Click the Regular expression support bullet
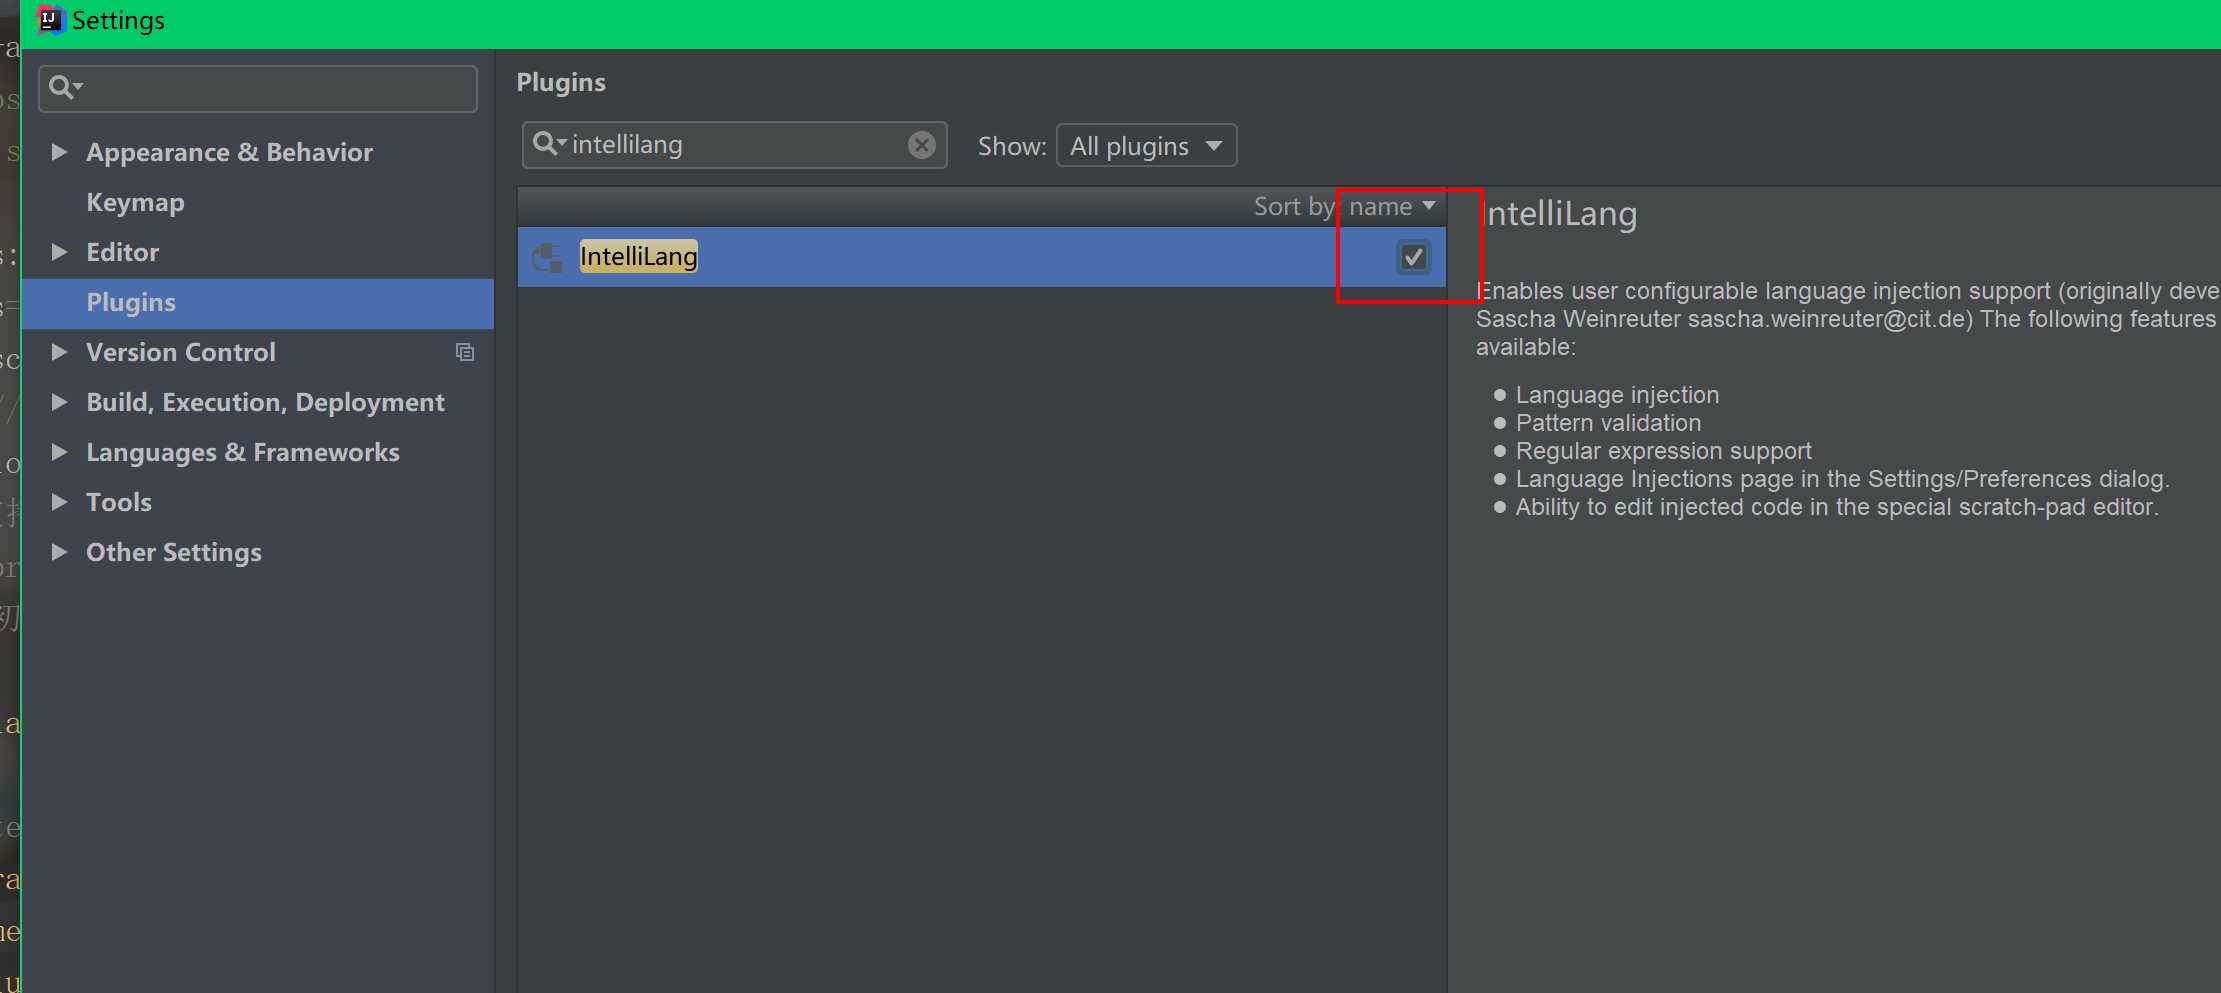Image resolution: width=2221 pixels, height=993 pixels. pos(1663,451)
